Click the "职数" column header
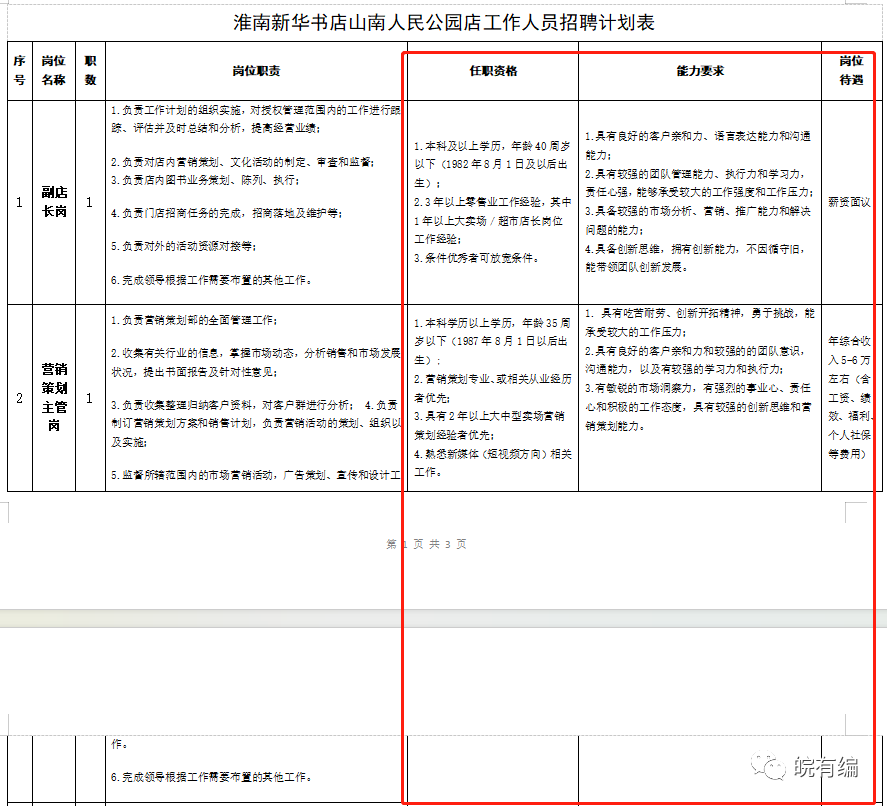The width and height of the screenshot is (887, 806). tap(91, 71)
